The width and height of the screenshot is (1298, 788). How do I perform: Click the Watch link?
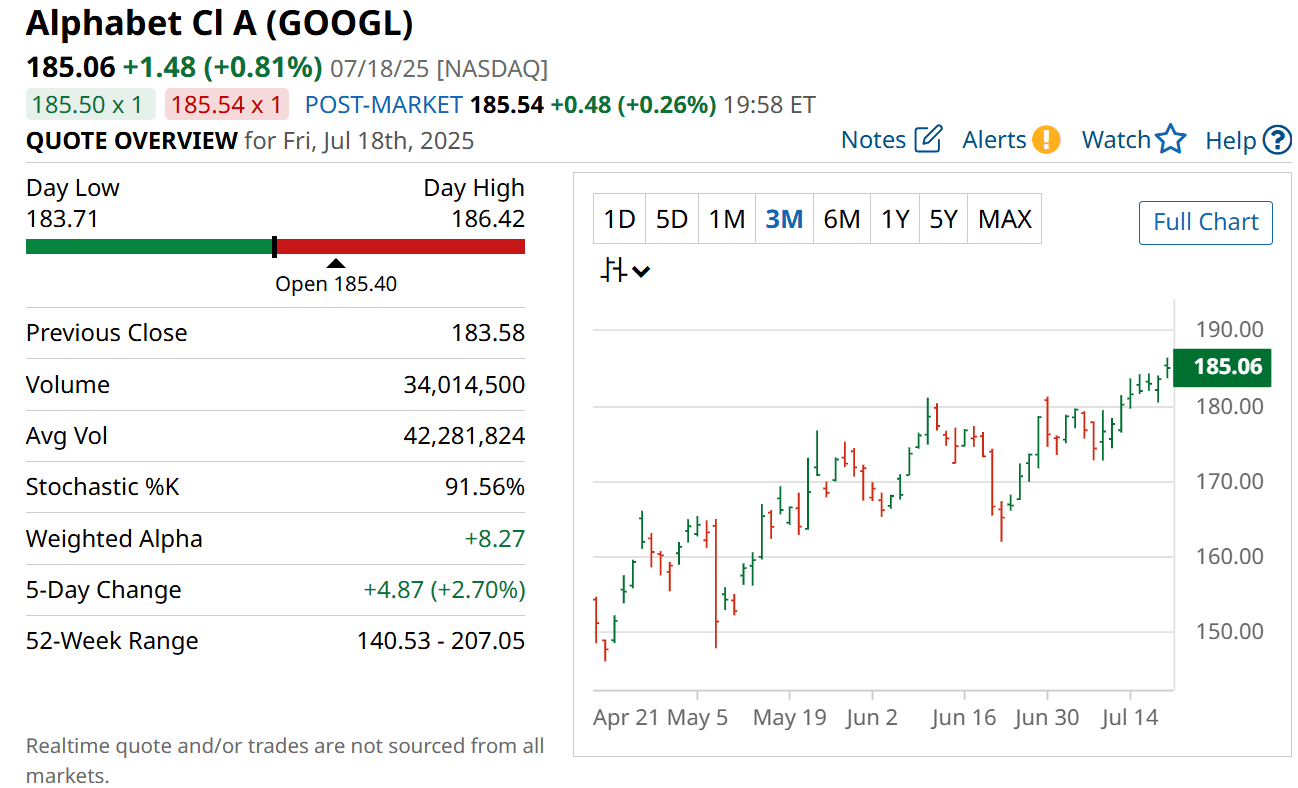tap(1116, 140)
